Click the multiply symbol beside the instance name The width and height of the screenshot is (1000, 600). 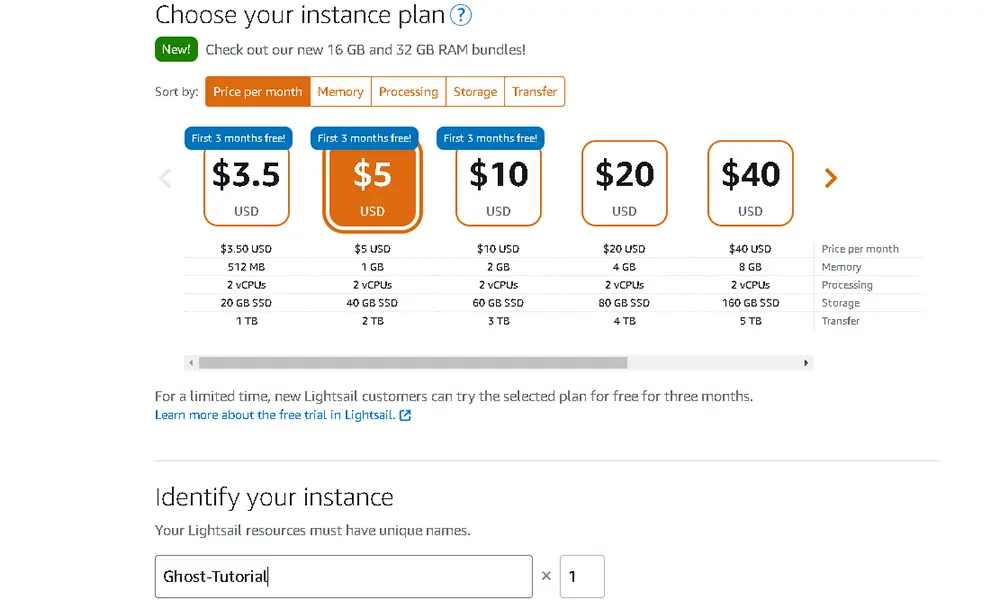[546, 576]
